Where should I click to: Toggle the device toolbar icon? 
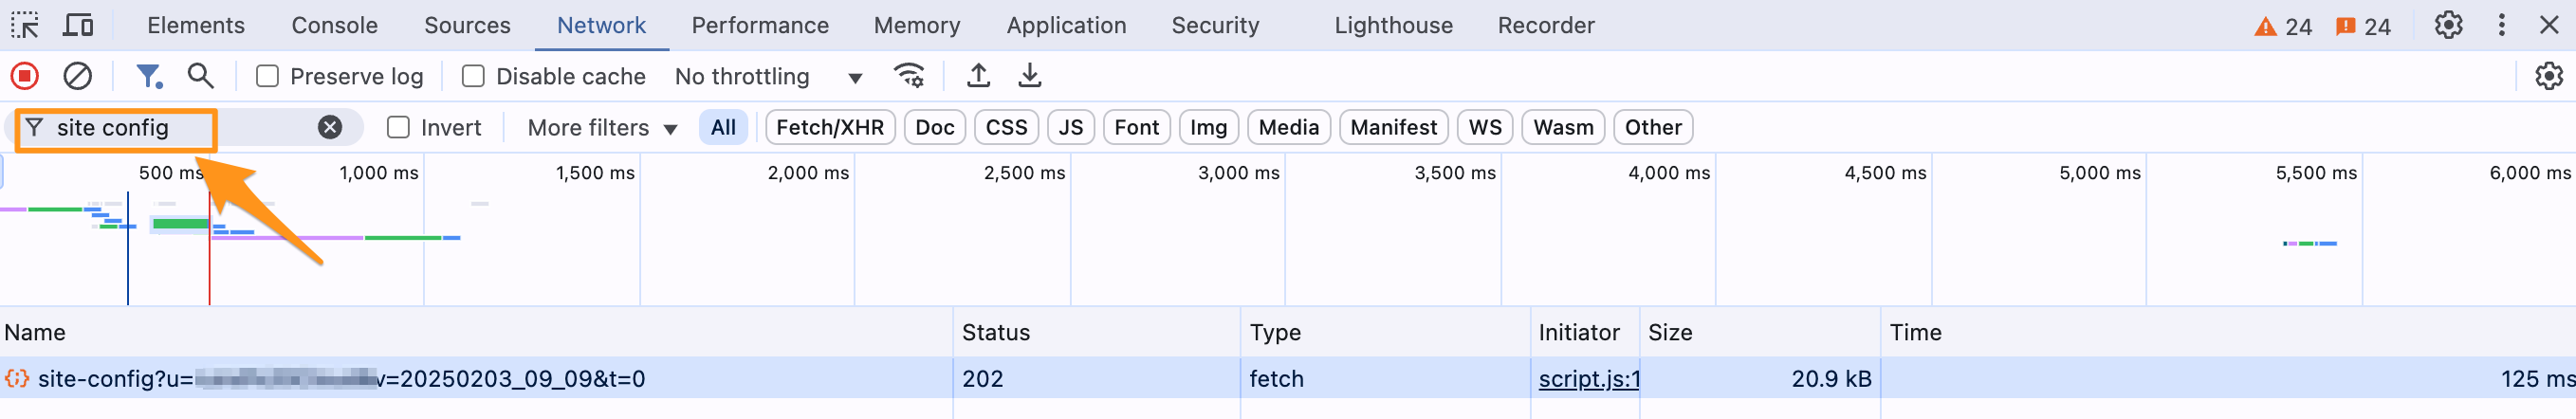coord(78,25)
